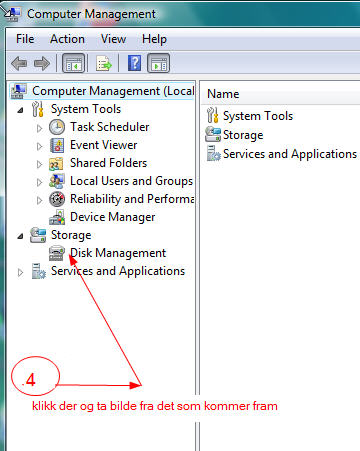Click the Back arrow toolbar icon

[19, 63]
